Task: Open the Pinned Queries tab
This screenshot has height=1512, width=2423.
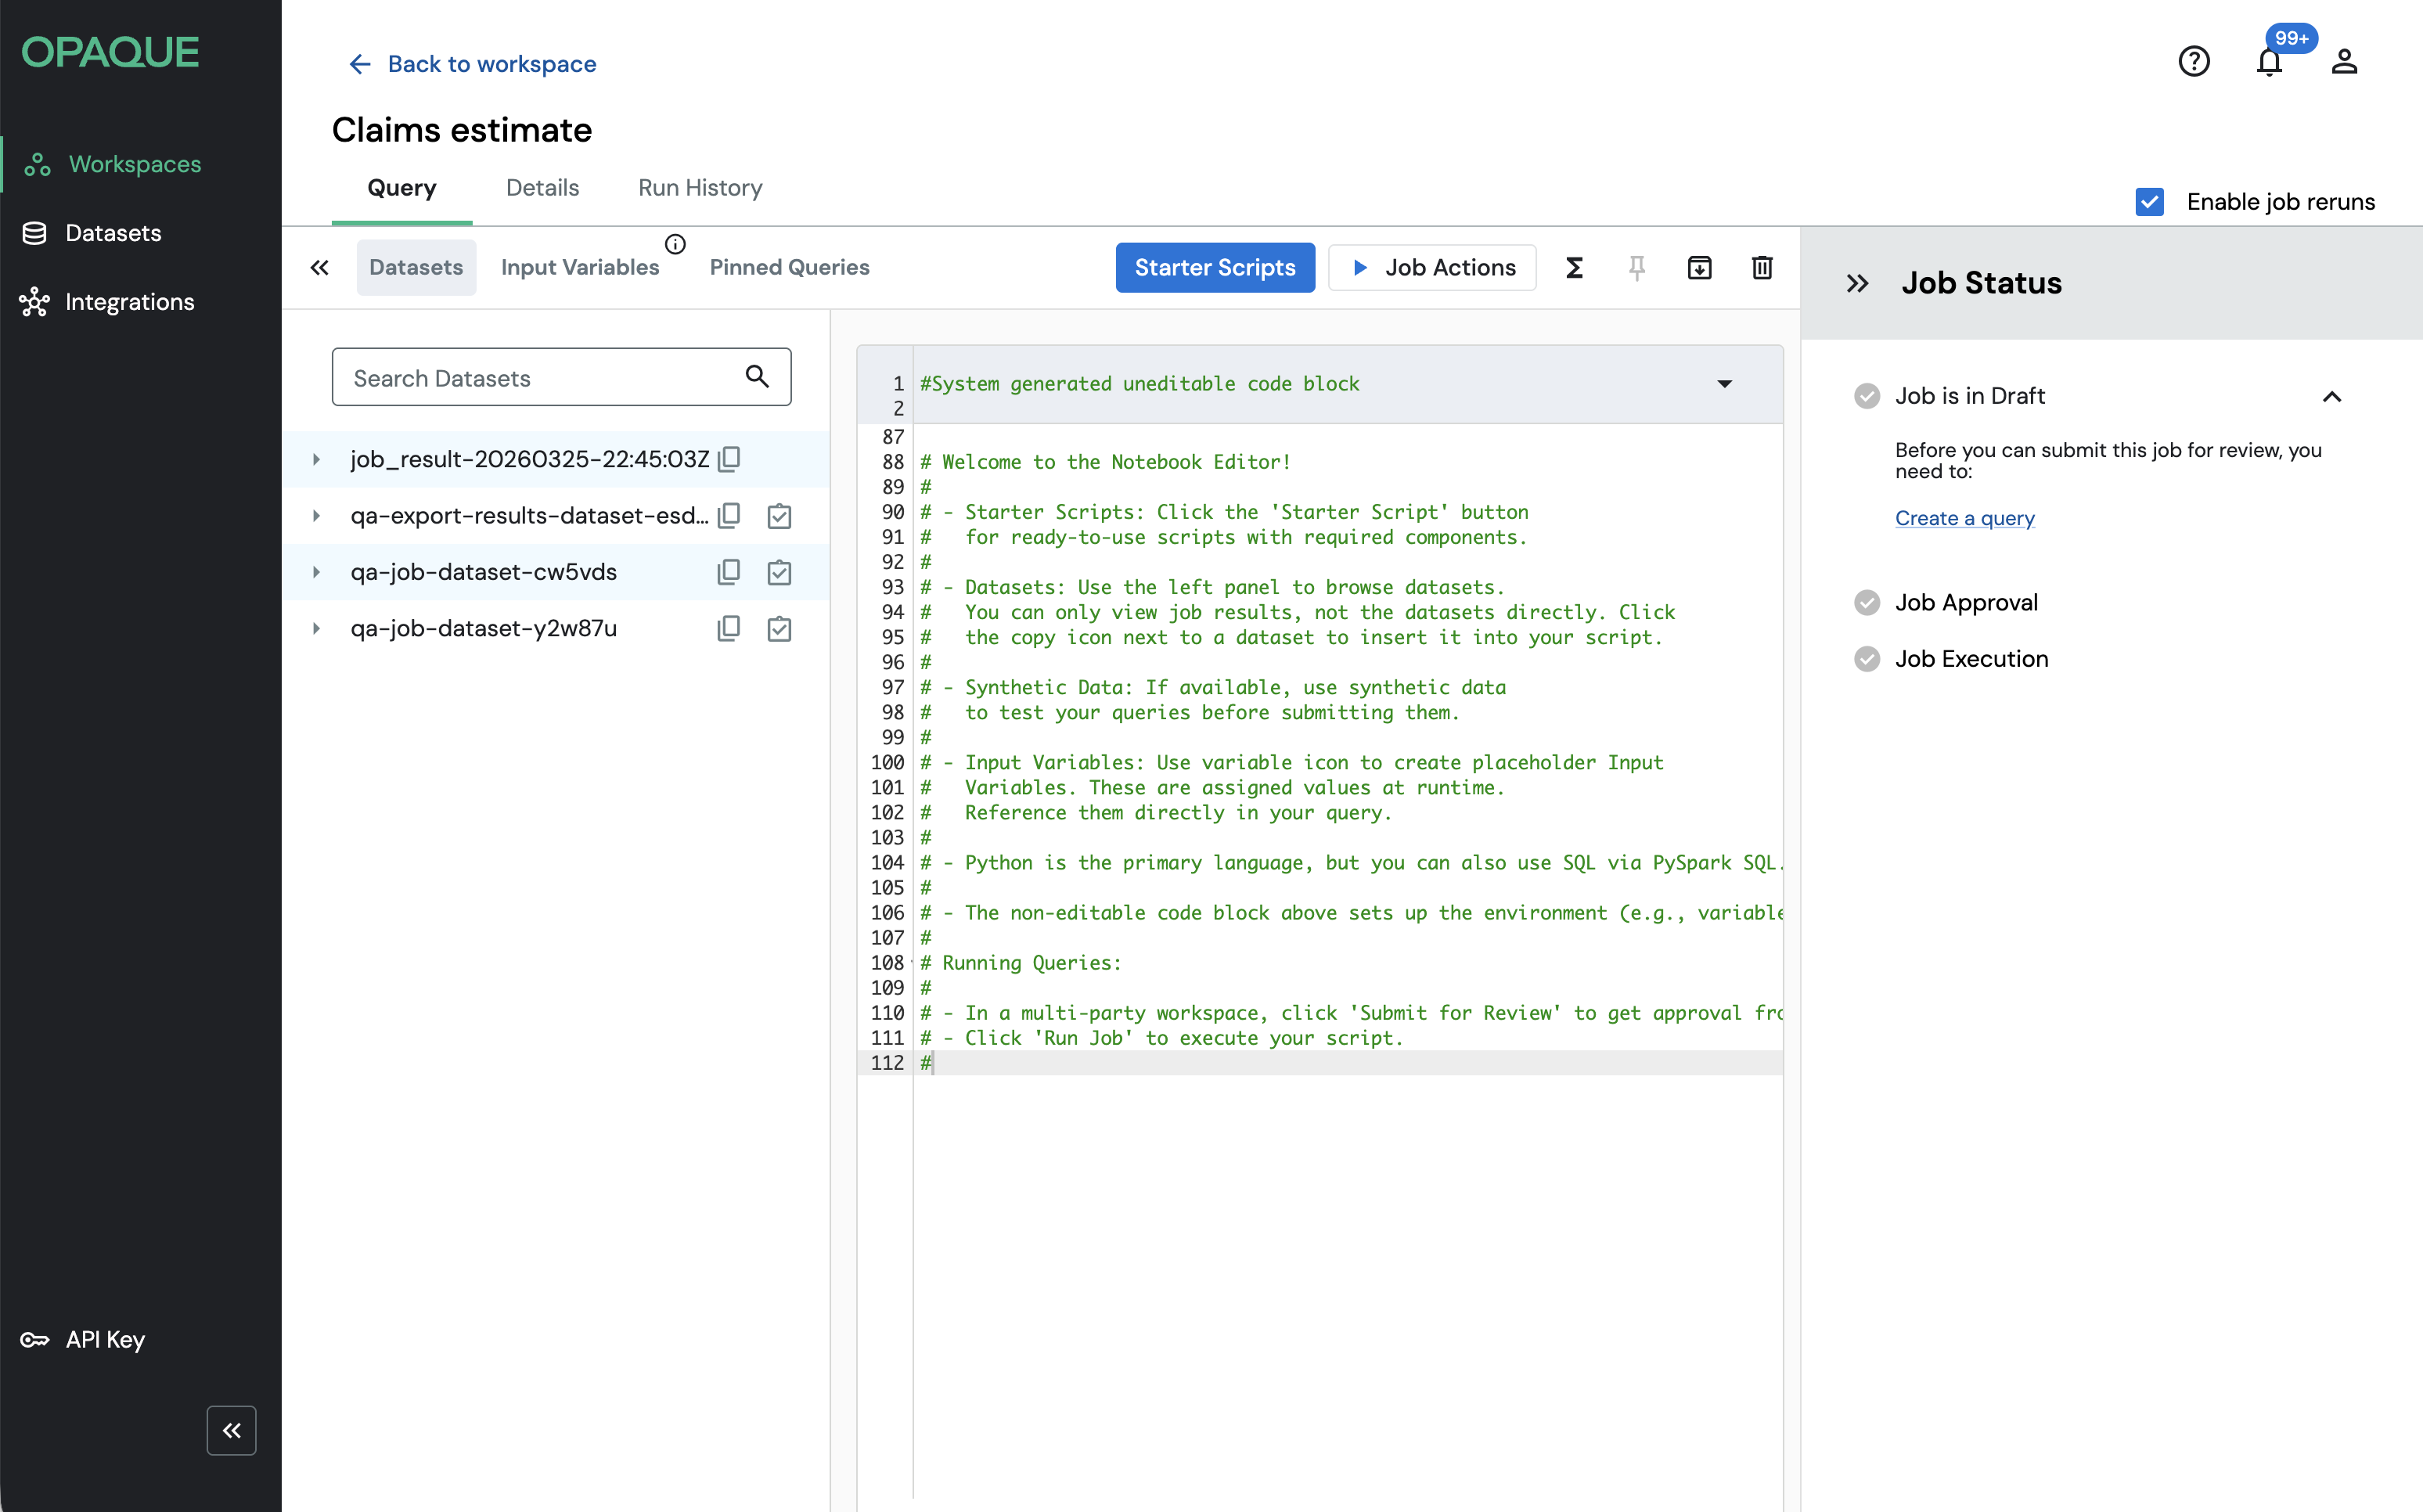Action: click(x=789, y=268)
